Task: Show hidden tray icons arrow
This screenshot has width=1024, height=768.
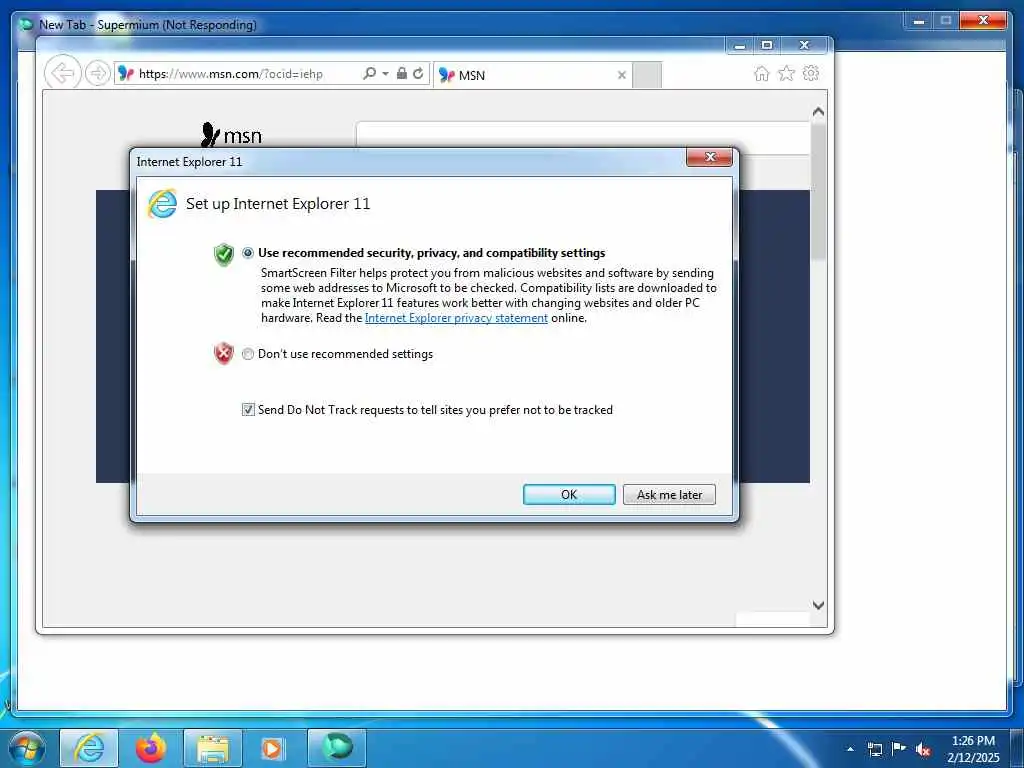Action: [850, 748]
